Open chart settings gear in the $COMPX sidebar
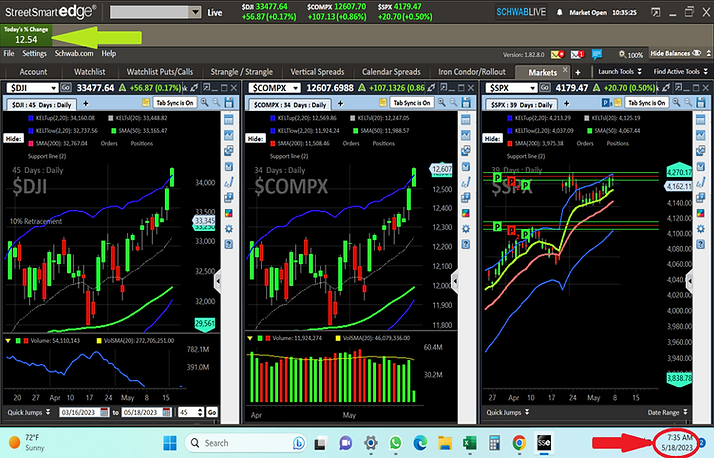 click(x=466, y=229)
